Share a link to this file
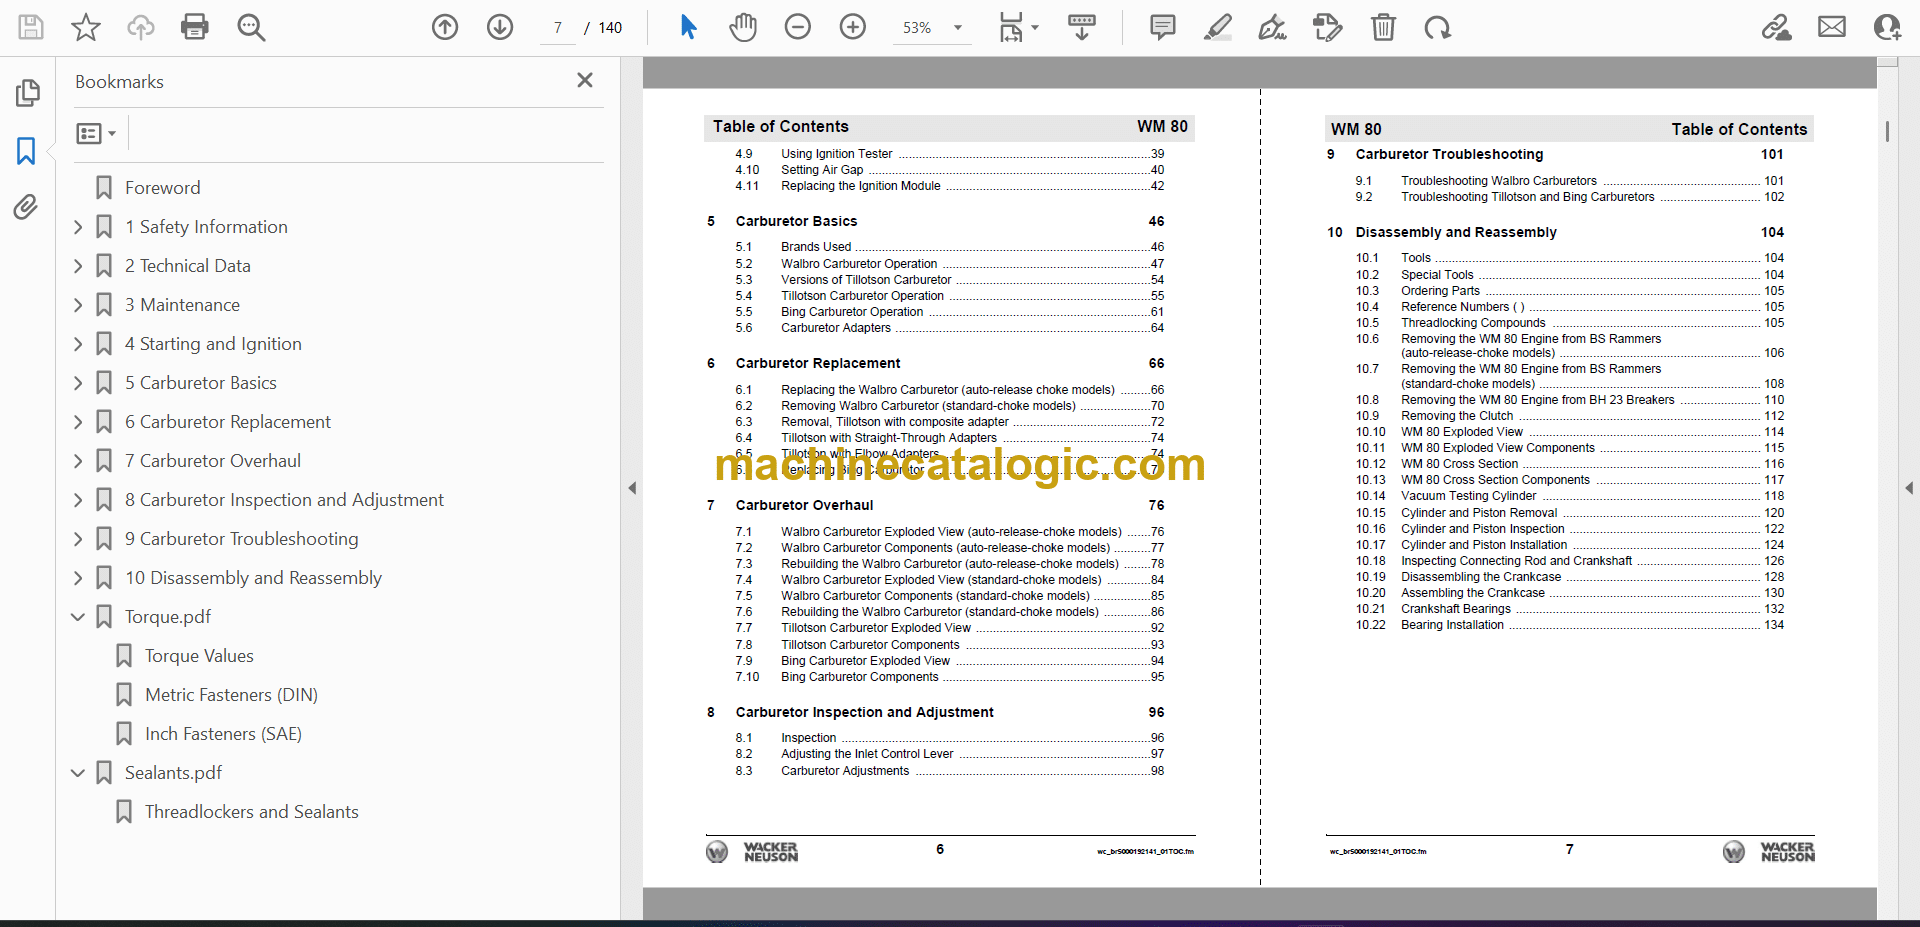The height and width of the screenshot is (927, 1920). (x=1777, y=27)
